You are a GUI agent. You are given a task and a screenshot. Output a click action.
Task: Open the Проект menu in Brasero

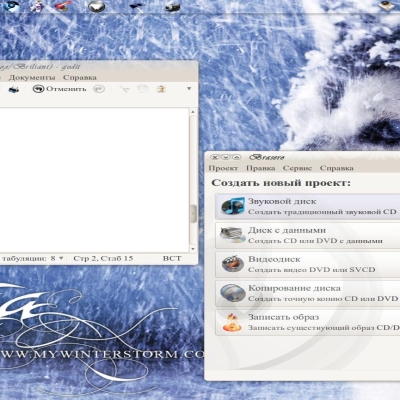pos(223,168)
